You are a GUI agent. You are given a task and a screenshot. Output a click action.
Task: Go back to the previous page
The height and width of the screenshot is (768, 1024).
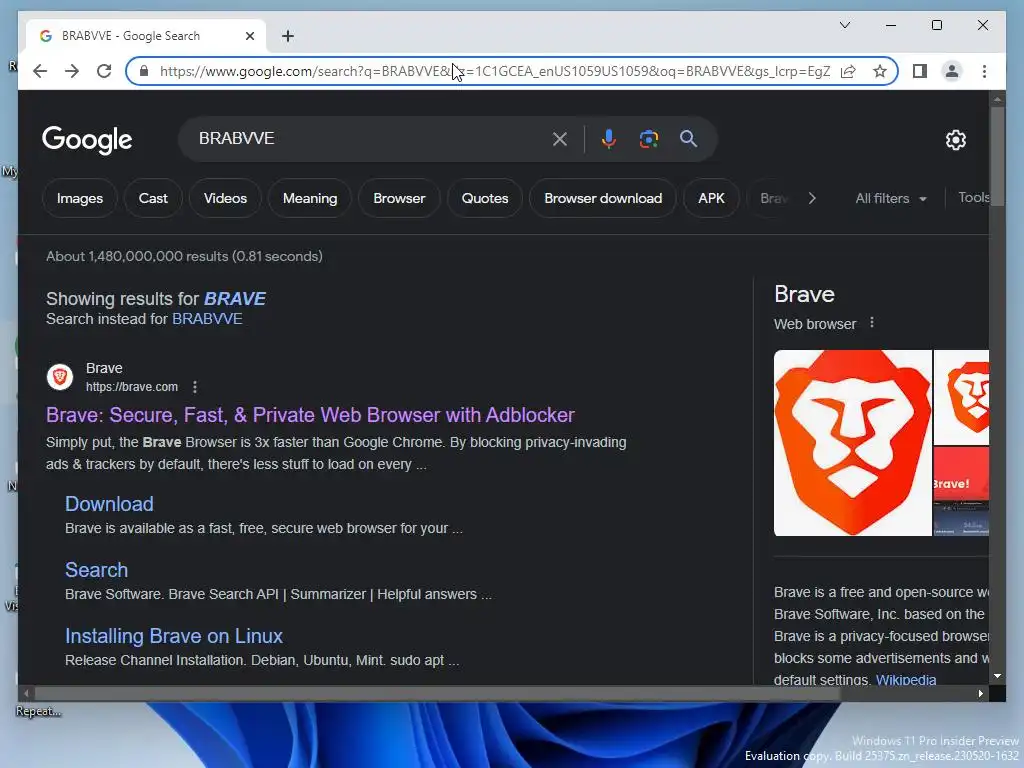tap(40, 71)
